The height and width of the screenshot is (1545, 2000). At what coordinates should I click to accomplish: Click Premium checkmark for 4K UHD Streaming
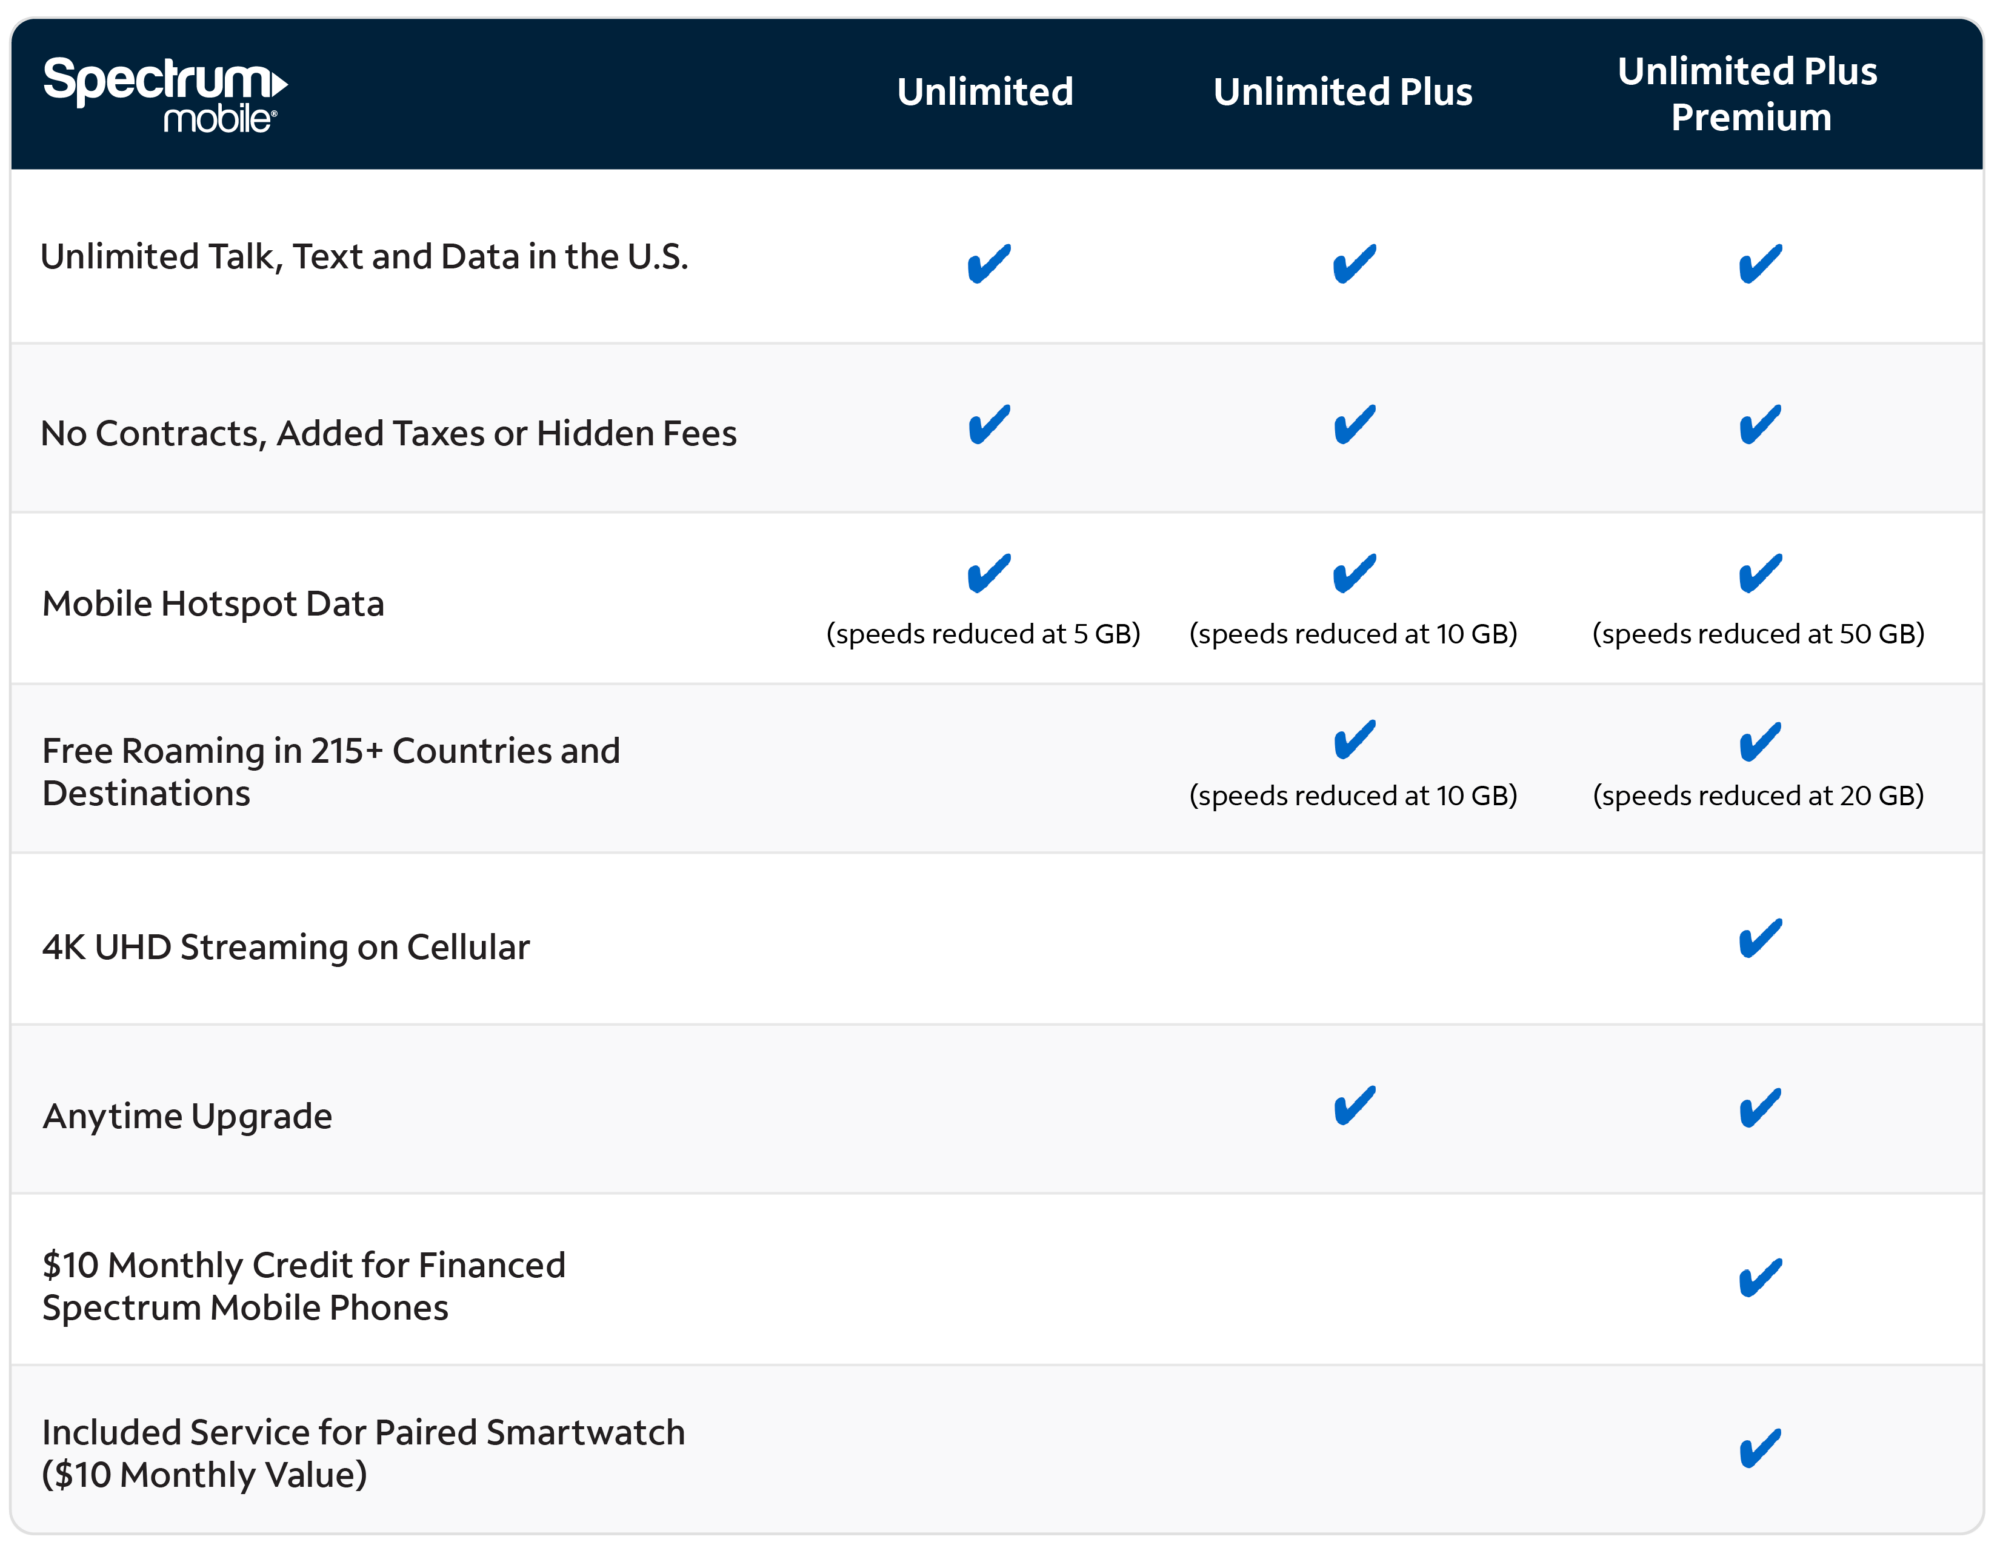[x=1760, y=938]
